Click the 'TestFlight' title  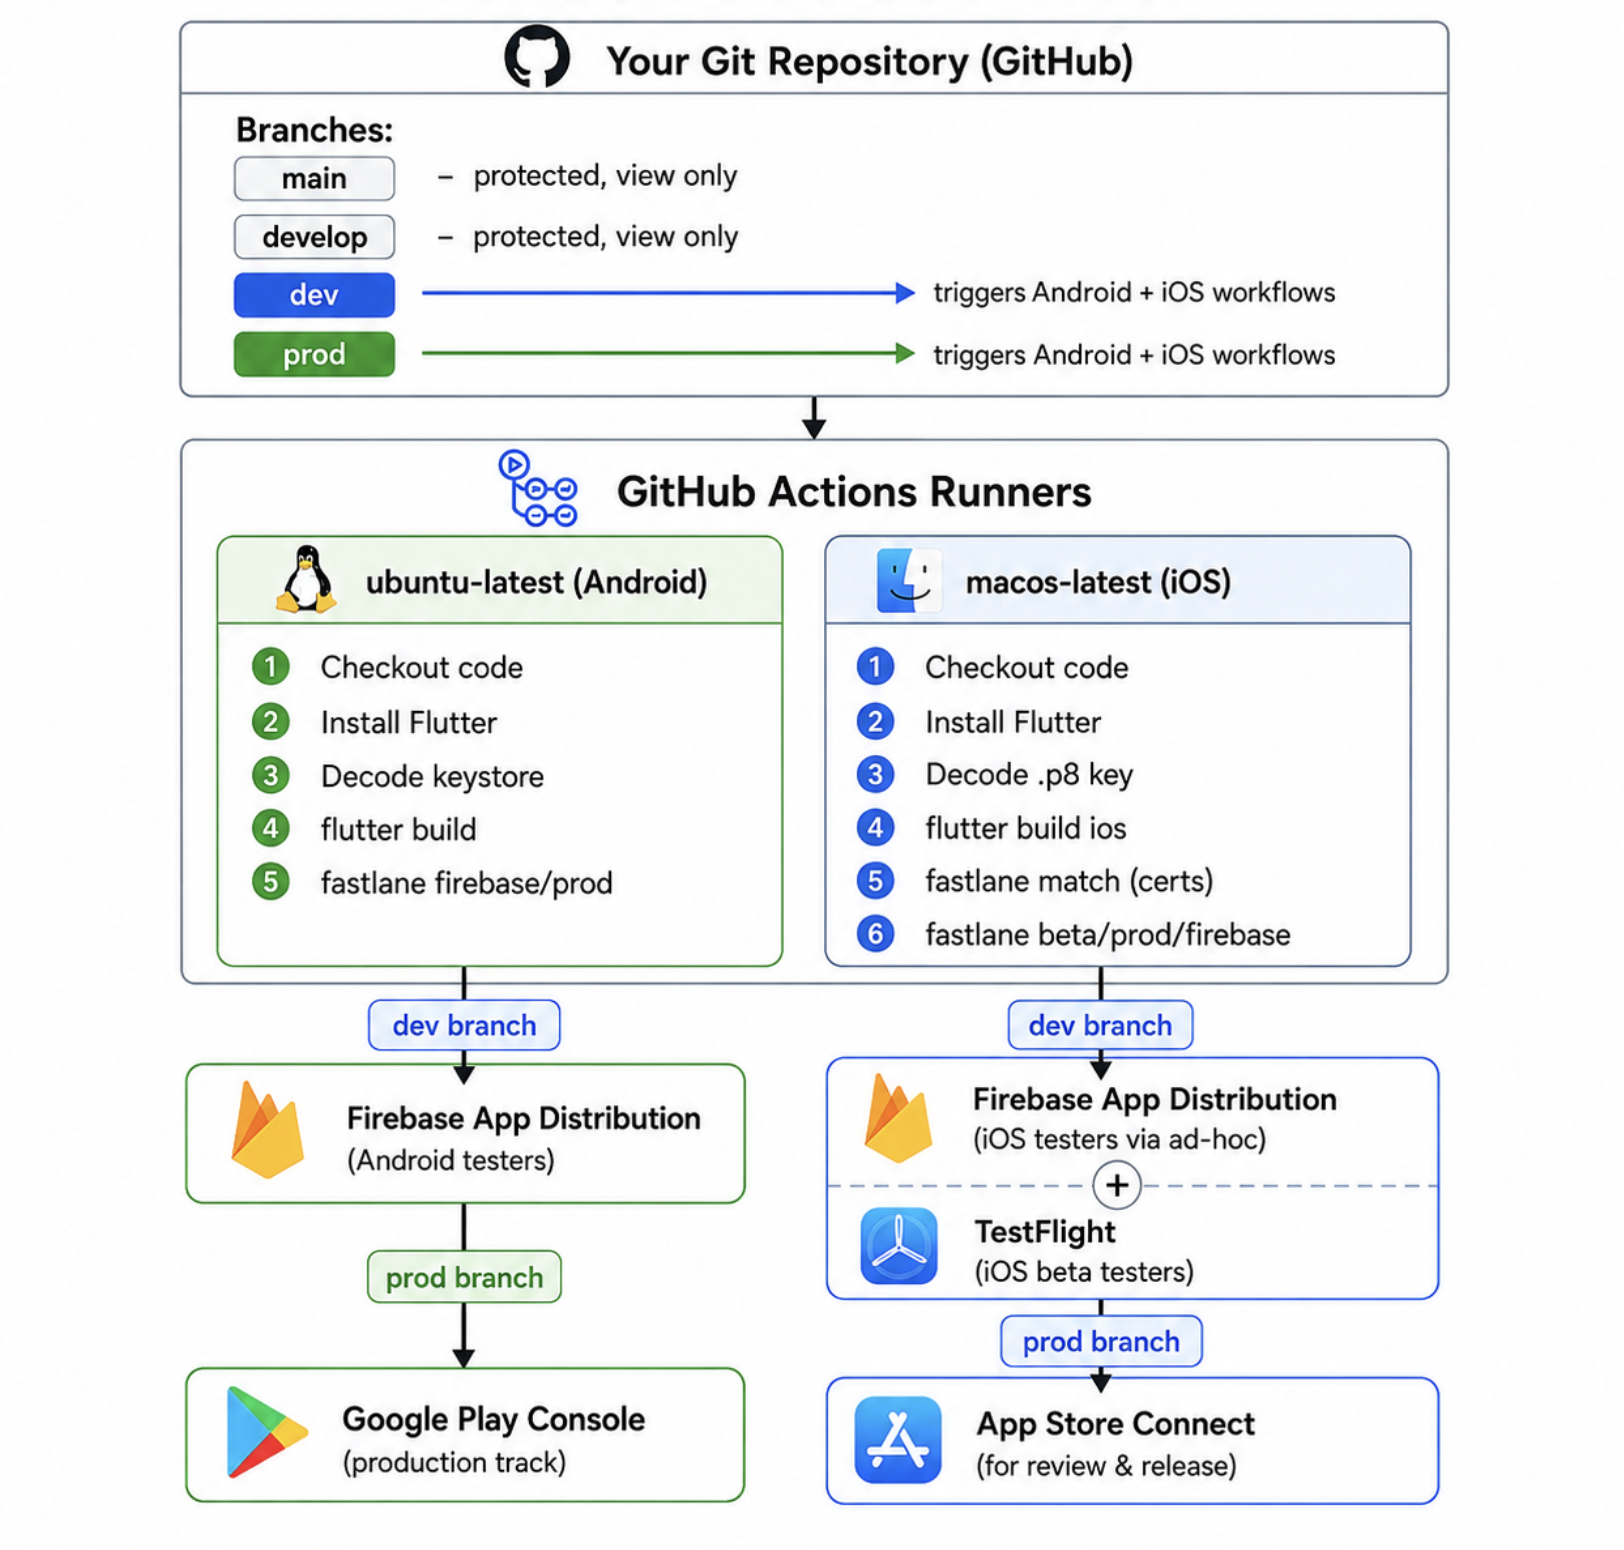point(1045,1232)
